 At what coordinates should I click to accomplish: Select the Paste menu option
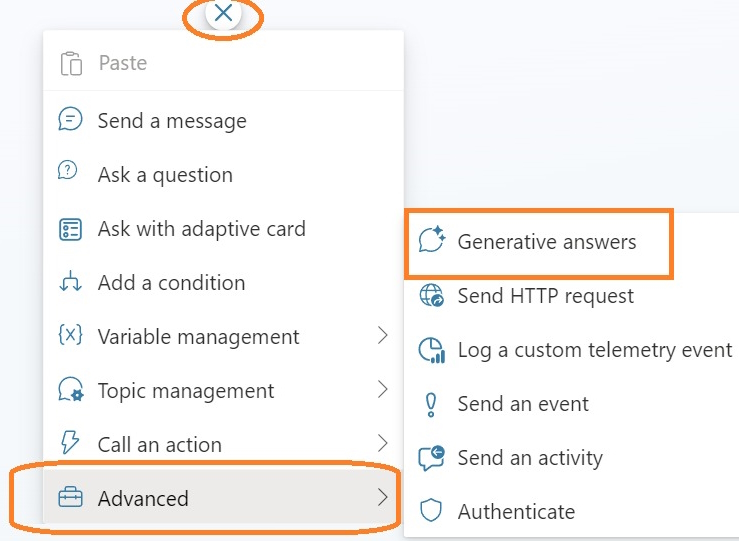pyautogui.click(x=122, y=63)
